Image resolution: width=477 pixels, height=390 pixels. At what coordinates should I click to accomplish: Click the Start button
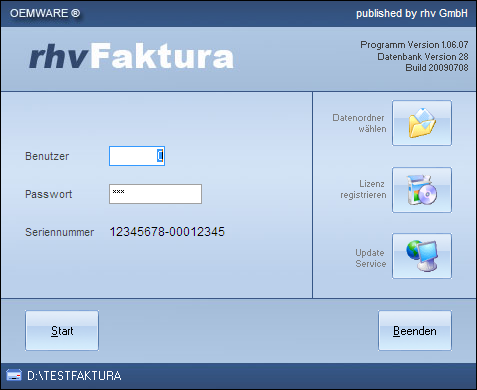point(62,331)
